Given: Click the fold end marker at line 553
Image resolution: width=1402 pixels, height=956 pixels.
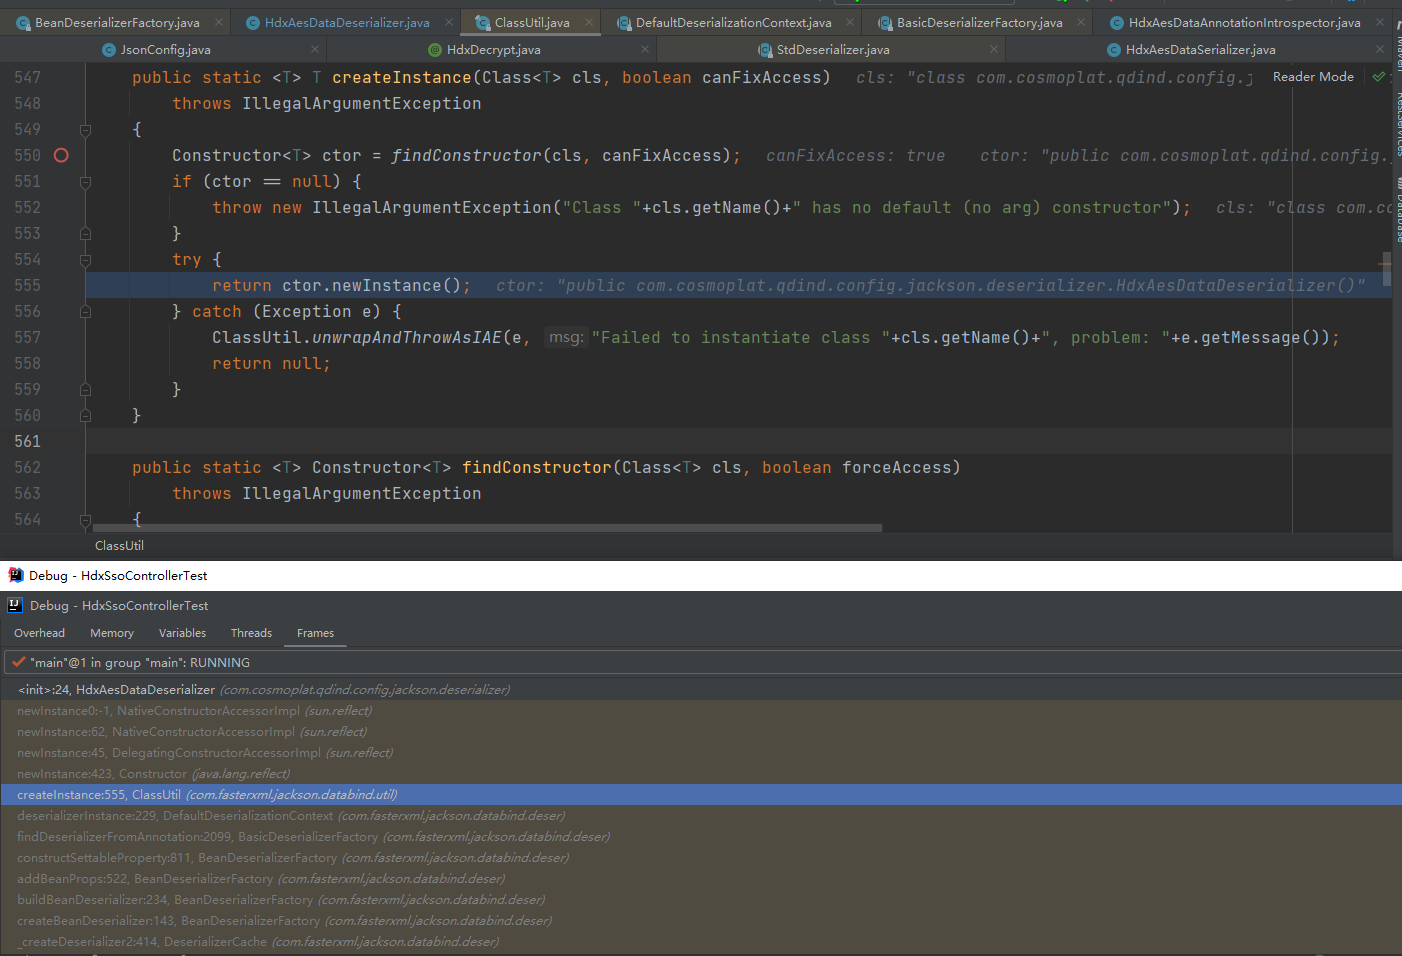Looking at the screenshot, I should pos(85,233).
